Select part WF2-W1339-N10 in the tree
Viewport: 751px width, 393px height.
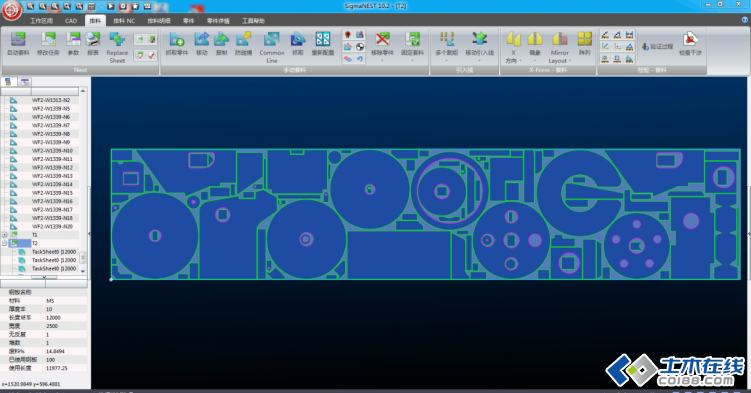point(52,151)
